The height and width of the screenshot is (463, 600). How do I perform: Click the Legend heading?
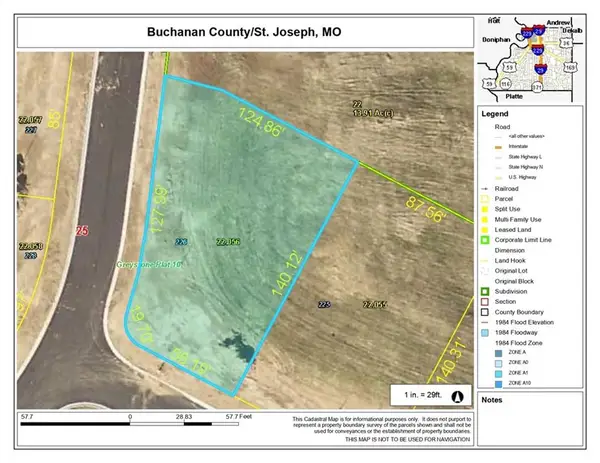click(x=495, y=114)
